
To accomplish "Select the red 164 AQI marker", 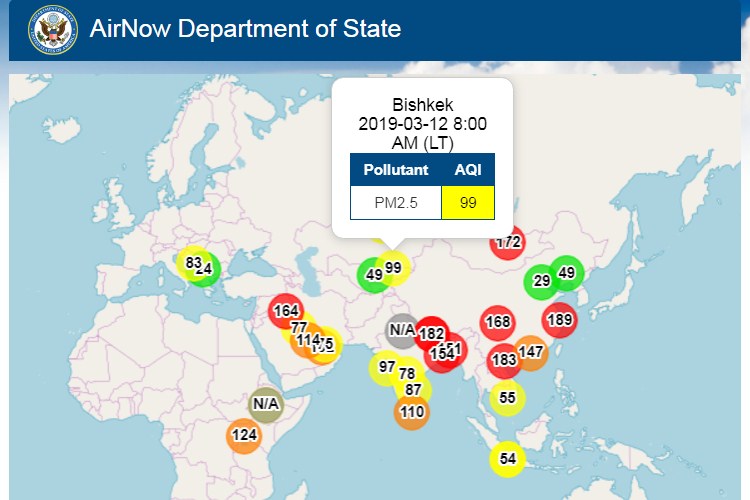I will (x=286, y=311).
